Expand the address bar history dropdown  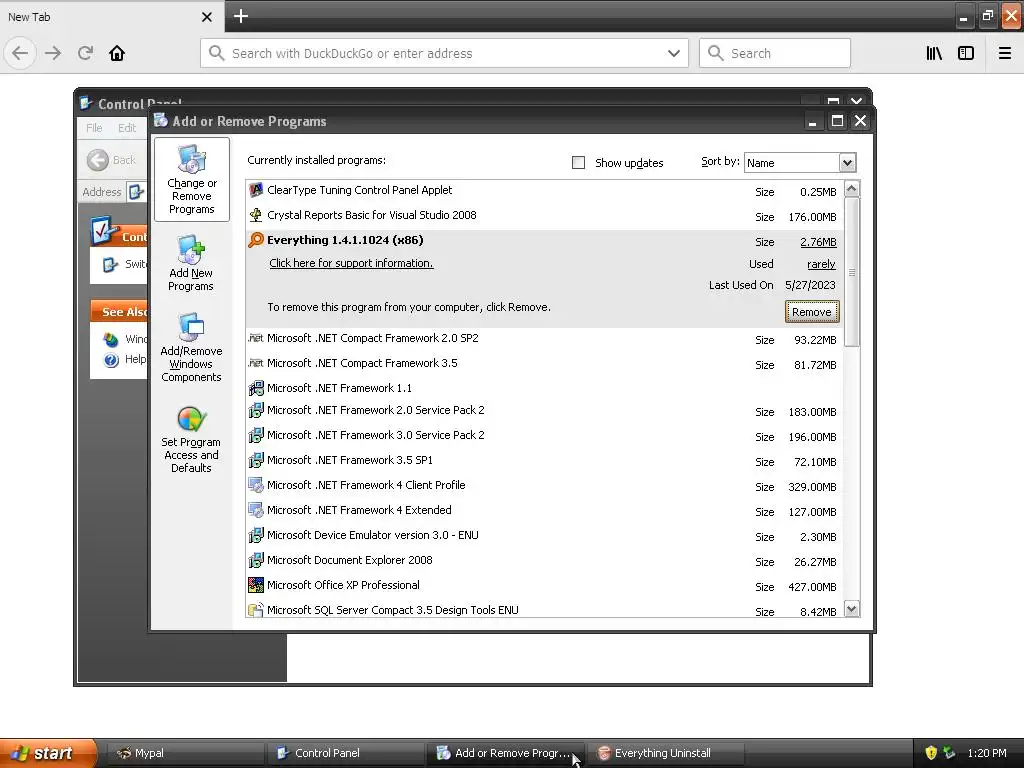click(674, 53)
